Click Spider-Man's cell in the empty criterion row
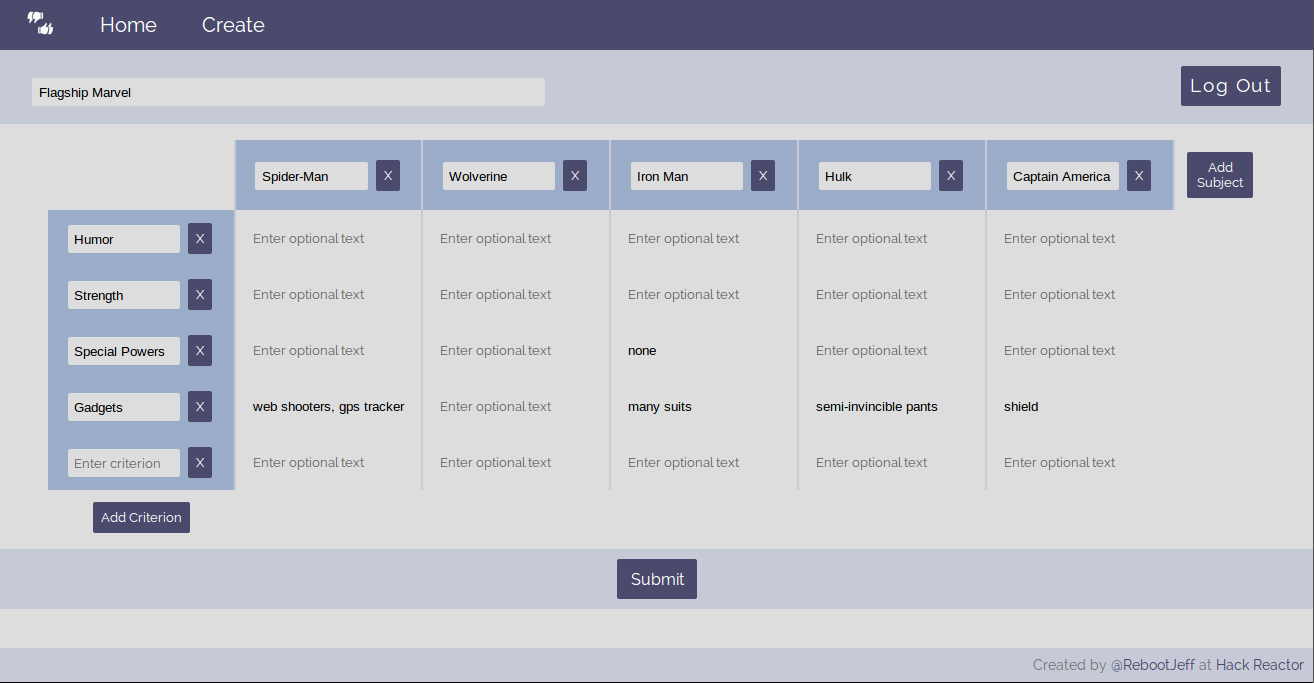1314x683 pixels. [x=329, y=462]
